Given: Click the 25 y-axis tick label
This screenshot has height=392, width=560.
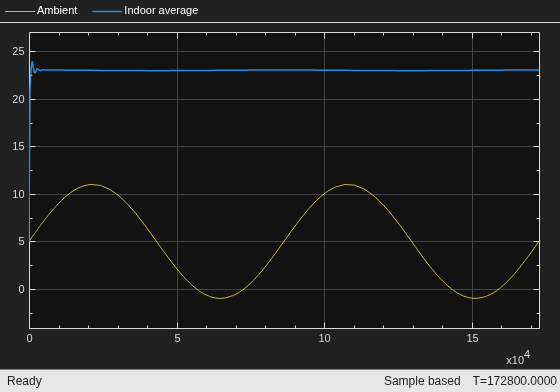Looking at the screenshot, I should coord(18,51).
